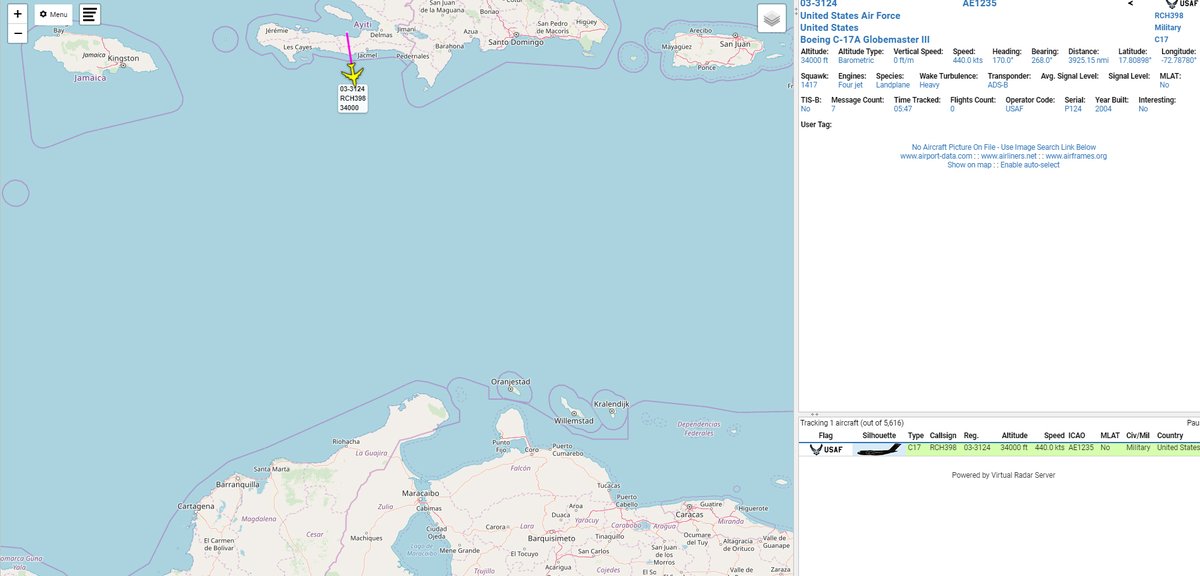
Task: Click the ICAO code AE1235 in header
Action: tap(980, 4)
